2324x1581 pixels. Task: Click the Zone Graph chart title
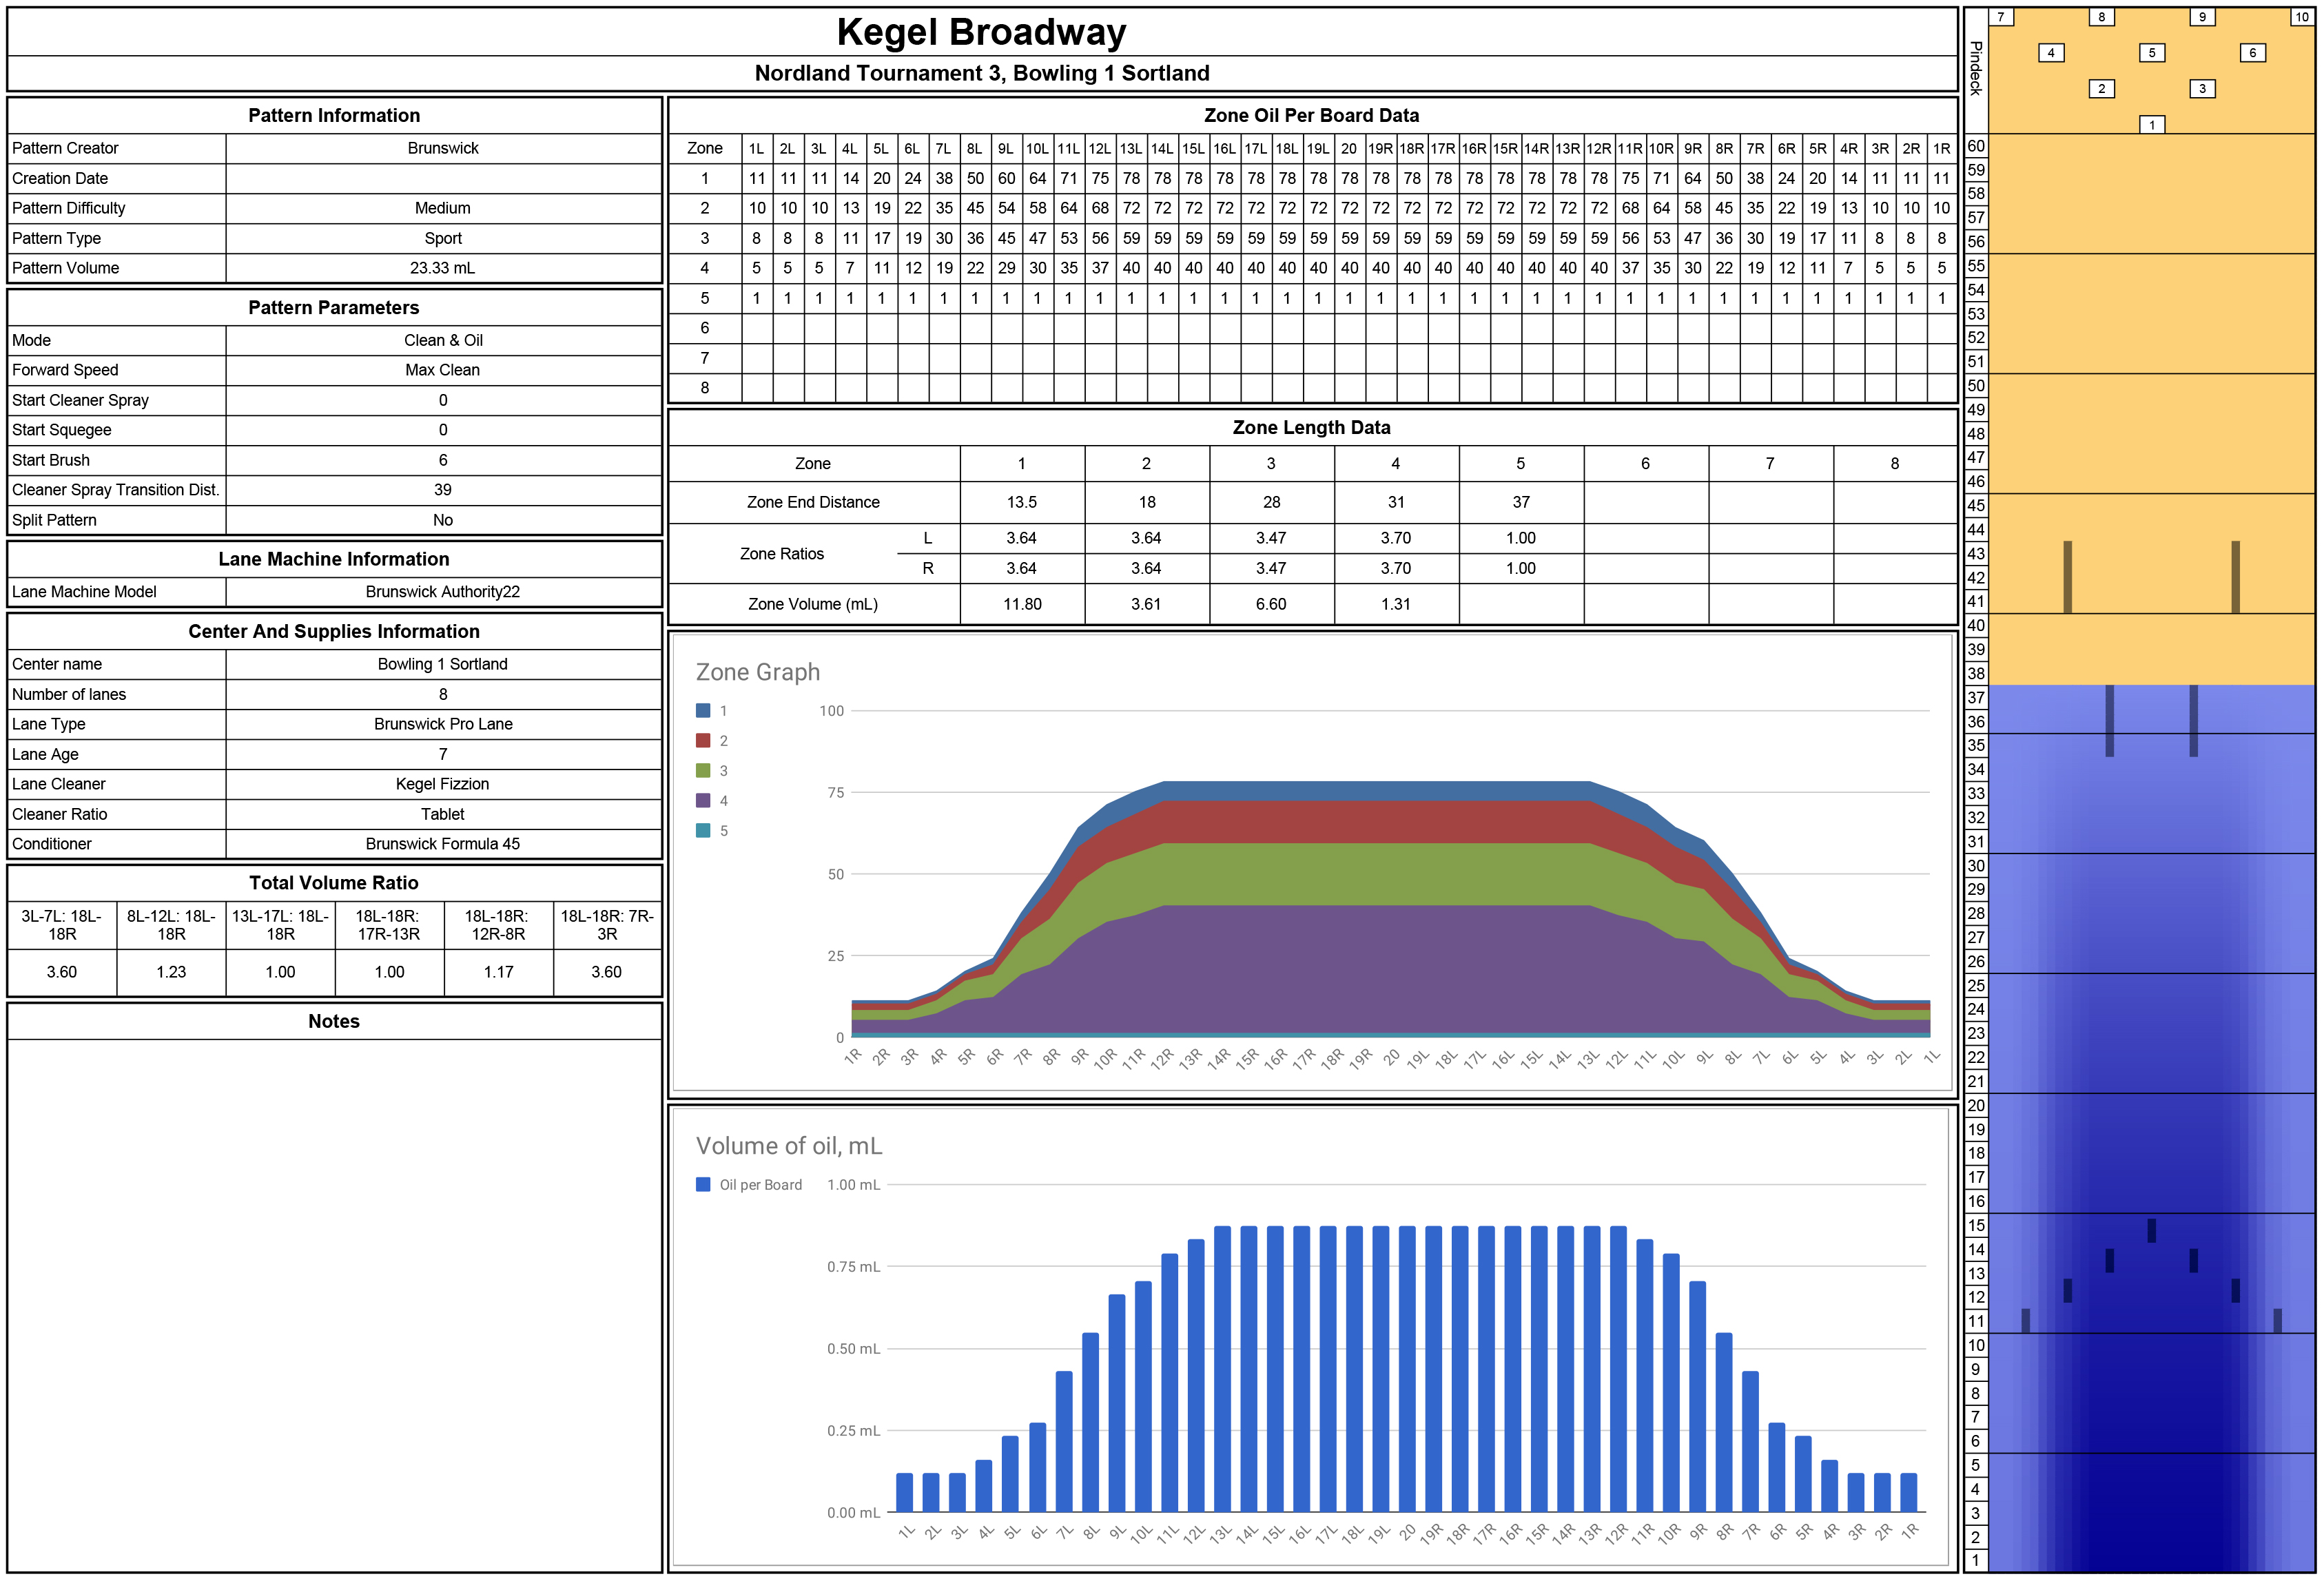point(758,672)
